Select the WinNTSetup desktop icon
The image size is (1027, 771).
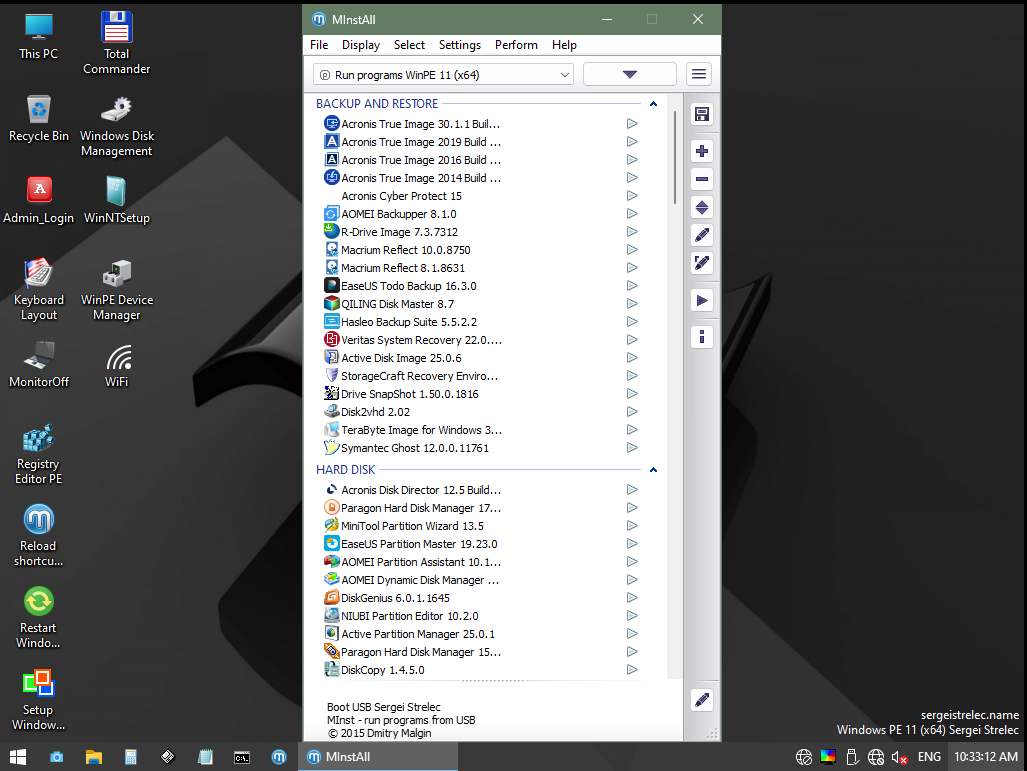[x=117, y=200]
